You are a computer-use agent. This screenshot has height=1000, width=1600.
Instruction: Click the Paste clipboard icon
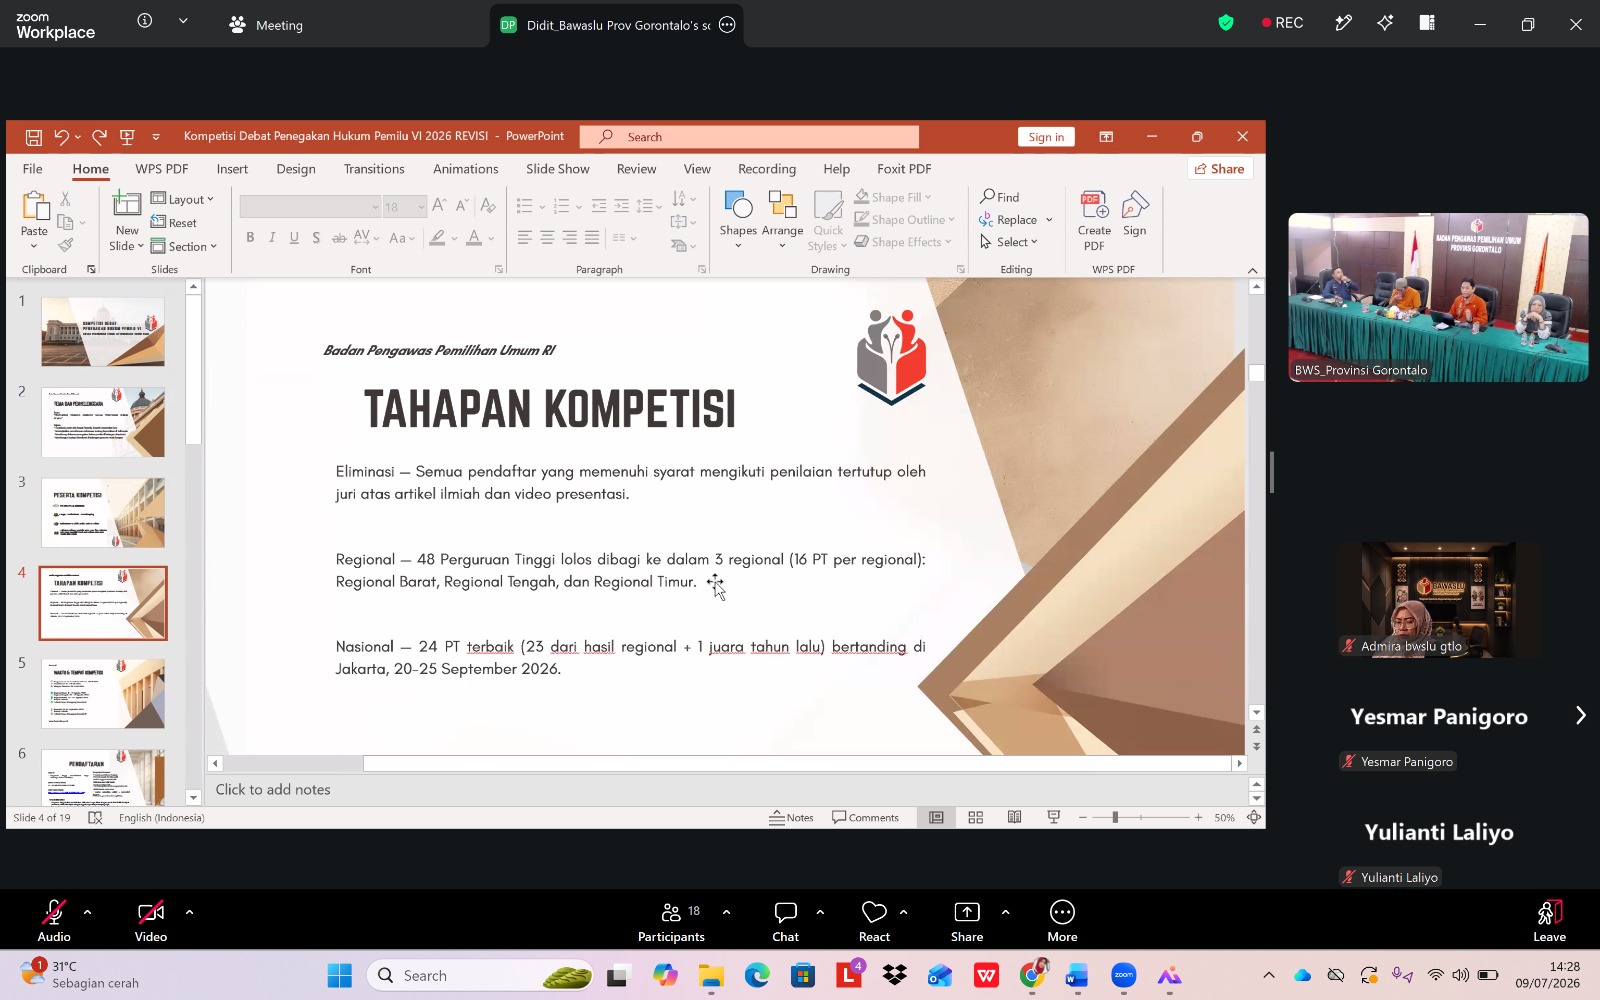pyautogui.click(x=35, y=206)
